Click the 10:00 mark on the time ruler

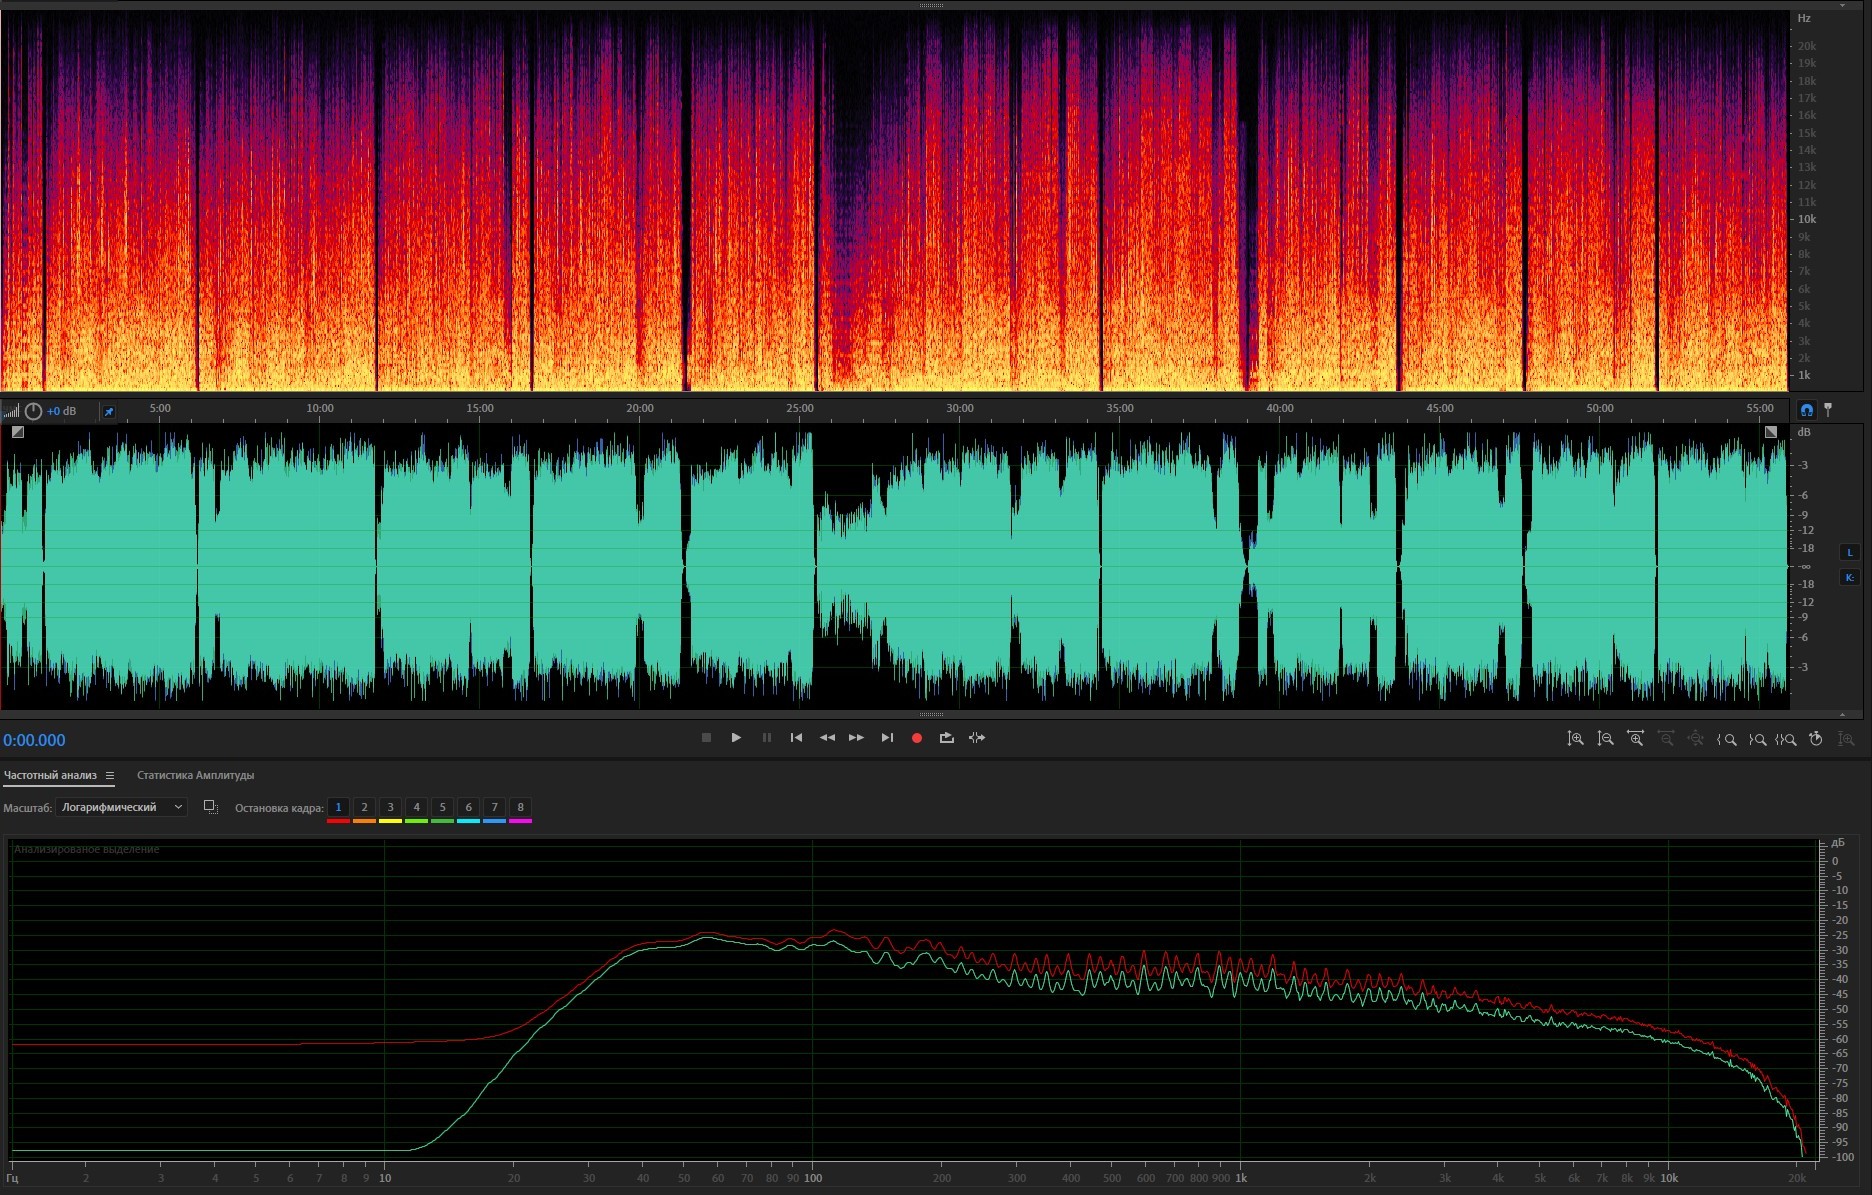[x=320, y=408]
